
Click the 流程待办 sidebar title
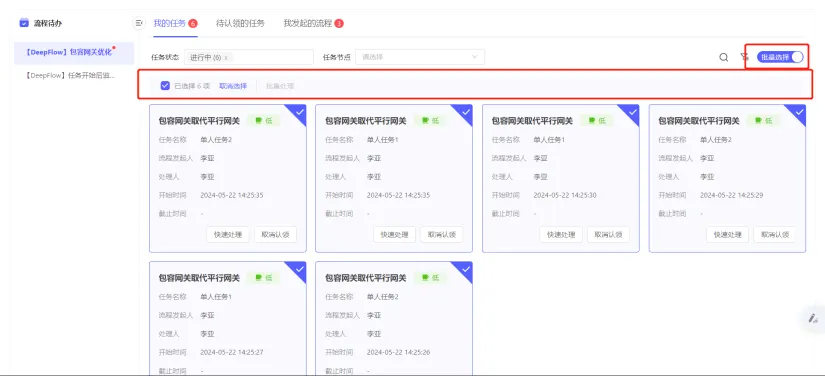click(48, 23)
